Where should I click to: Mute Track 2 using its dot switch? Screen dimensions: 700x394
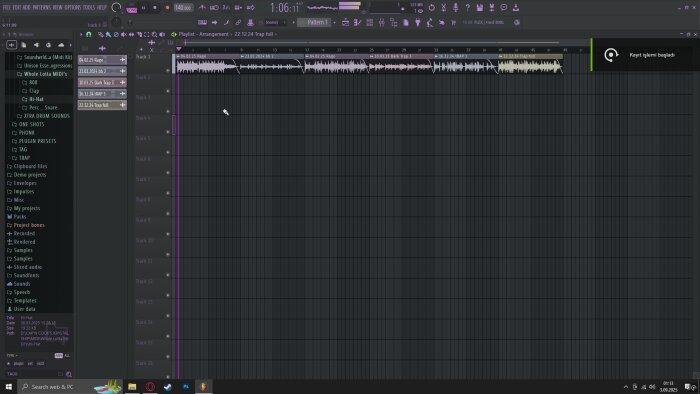(168, 91)
